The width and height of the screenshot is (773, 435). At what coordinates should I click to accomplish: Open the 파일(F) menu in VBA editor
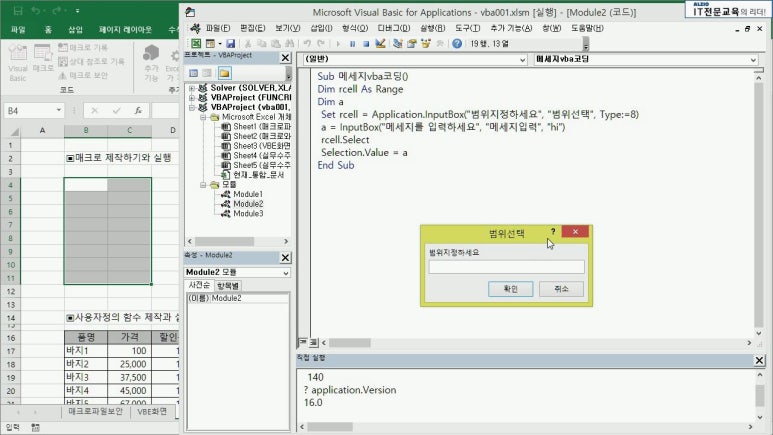218,28
